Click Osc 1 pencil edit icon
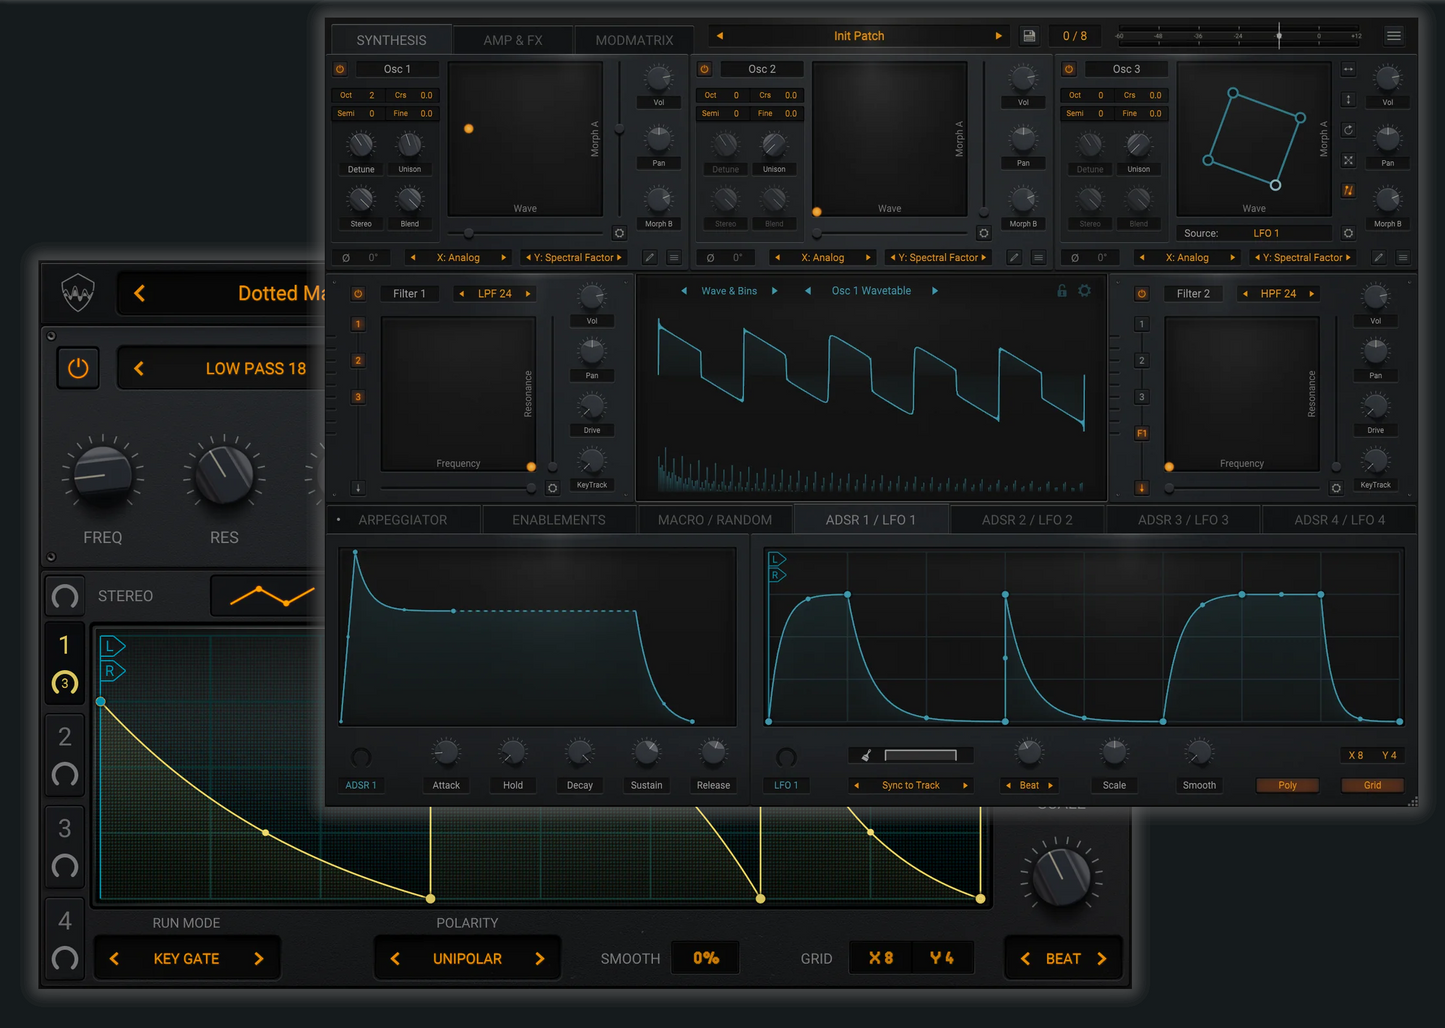Screen dimensions: 1445x1028 [649, 257]
